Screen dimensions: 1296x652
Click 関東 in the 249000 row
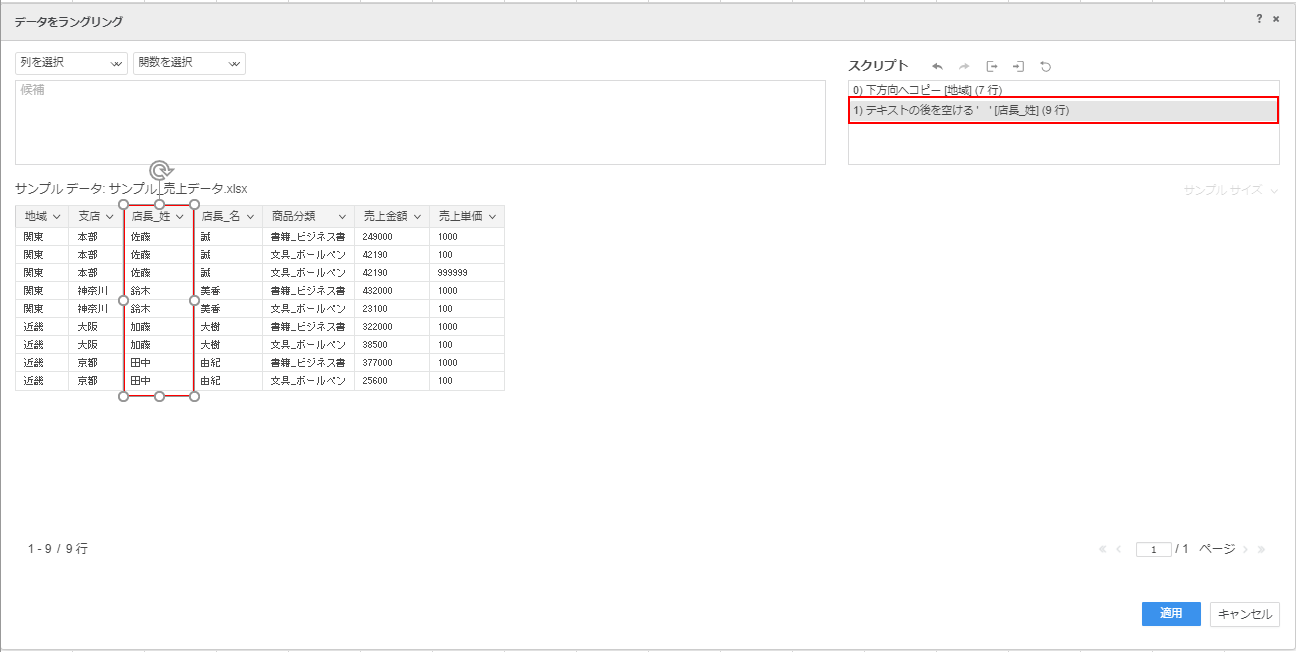click(x=42, y=237)
